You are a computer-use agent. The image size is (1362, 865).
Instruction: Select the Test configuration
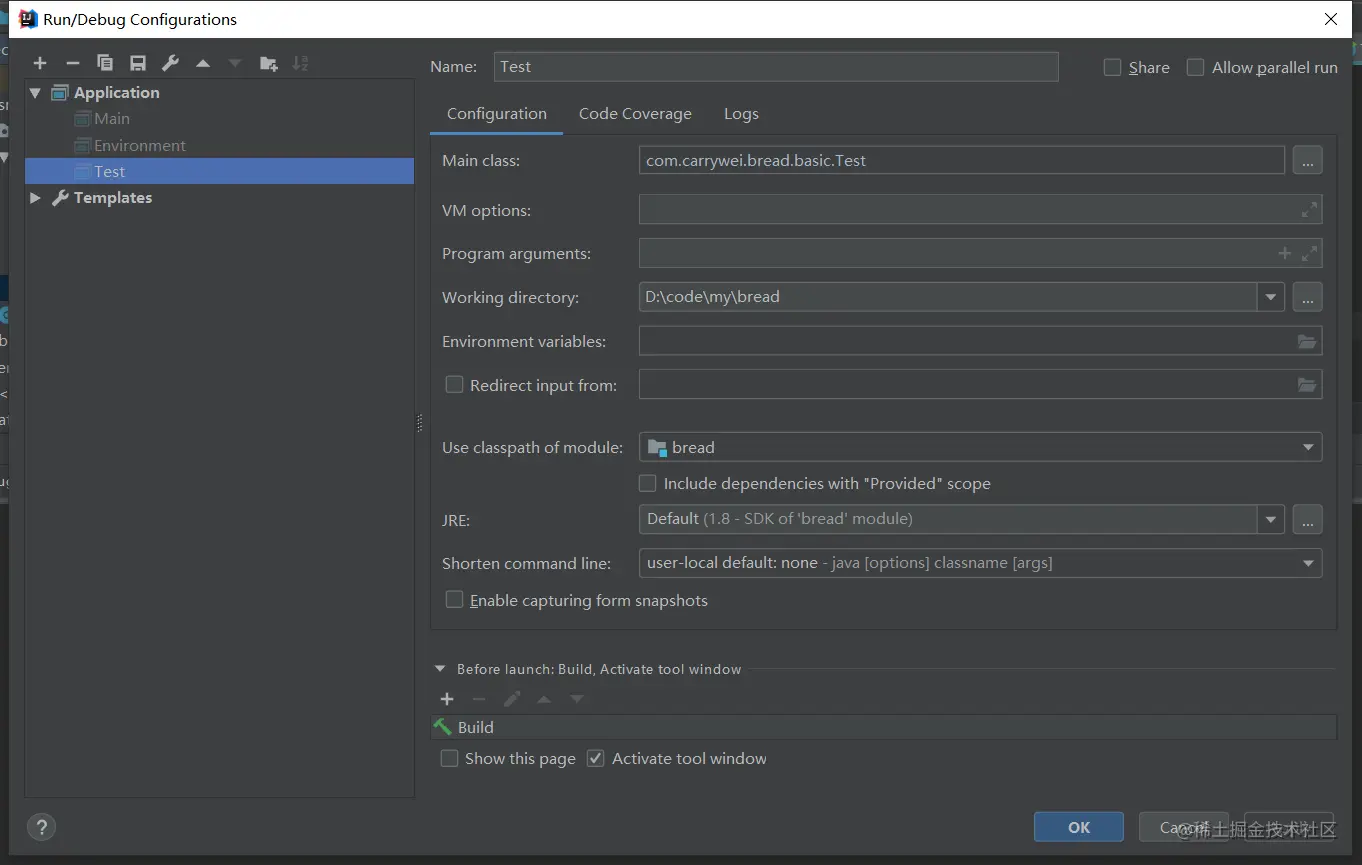(219, 171)
